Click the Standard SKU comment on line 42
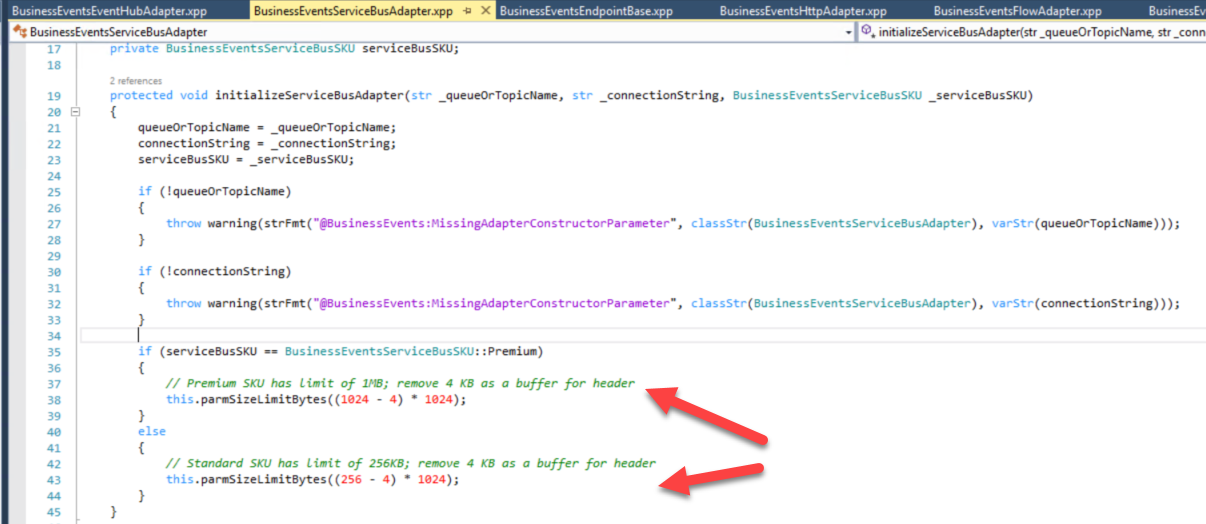This screenshot has width=1206, height=524. click(x=411, y=464)
